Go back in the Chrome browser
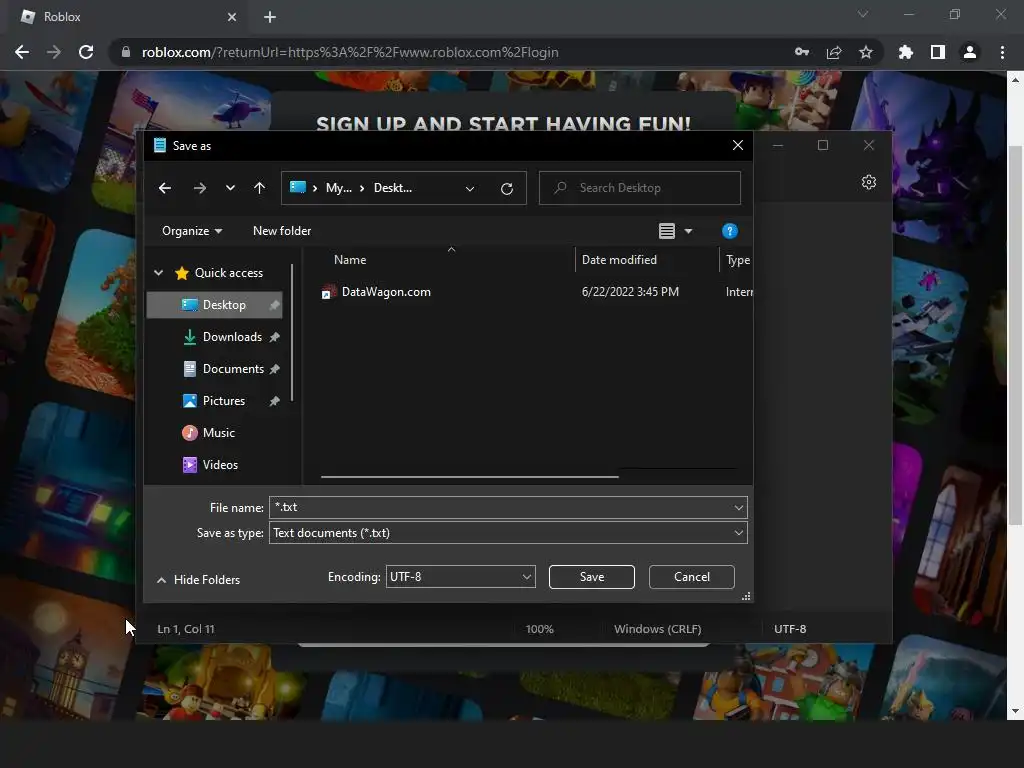The height and width of the screenshot is (768, 1024). (x=22, y=52)
